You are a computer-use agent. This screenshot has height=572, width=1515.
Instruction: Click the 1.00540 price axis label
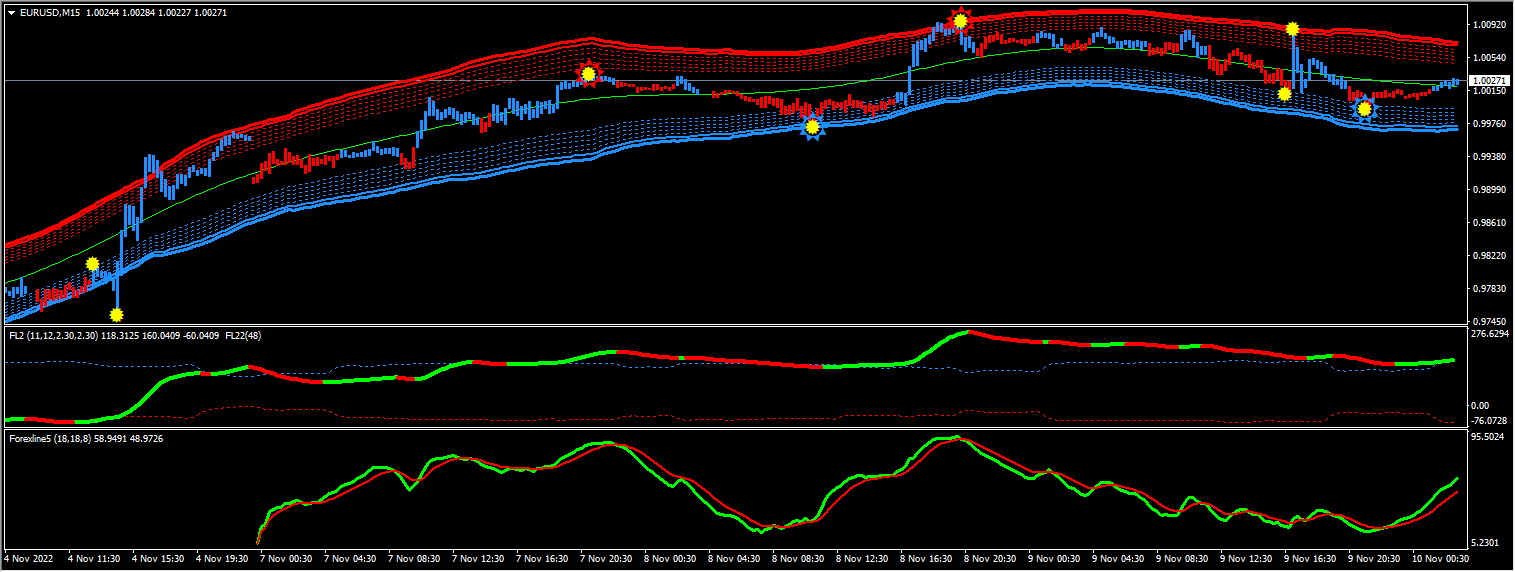[x=1489, y=57]
